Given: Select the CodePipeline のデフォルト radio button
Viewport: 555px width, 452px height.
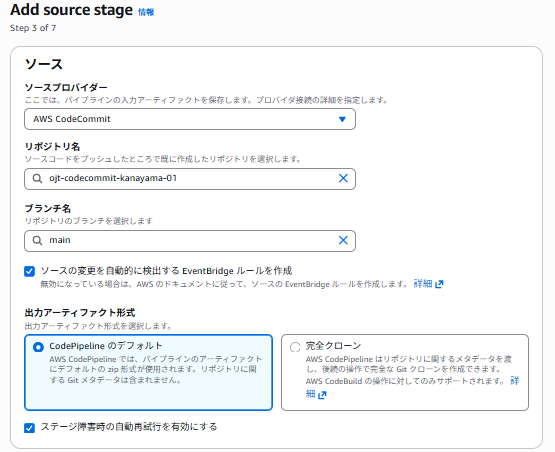Looking at the screenshot, I should point(38,347).
